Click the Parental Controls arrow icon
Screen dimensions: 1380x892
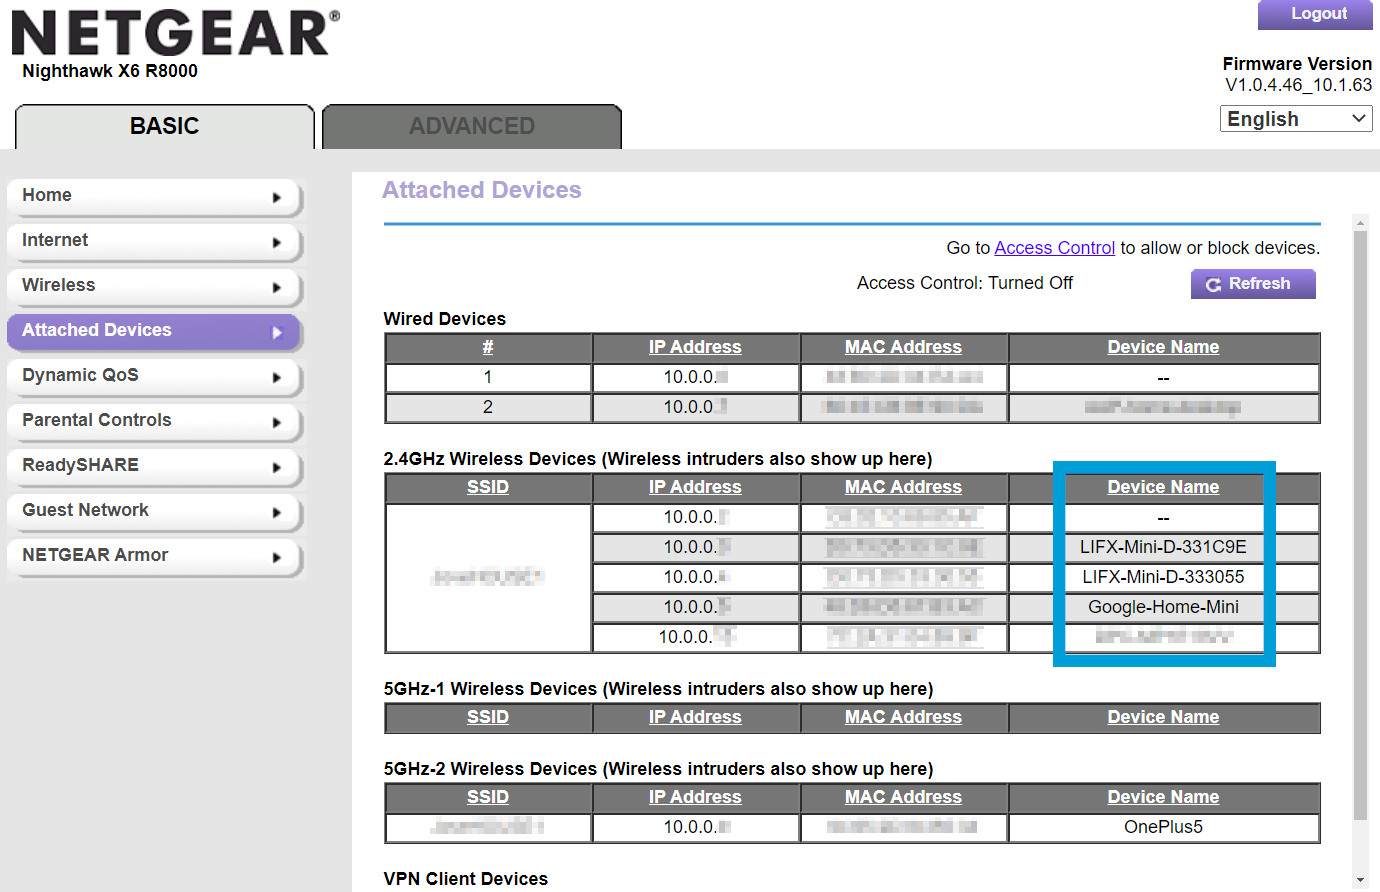coord(277,423)
